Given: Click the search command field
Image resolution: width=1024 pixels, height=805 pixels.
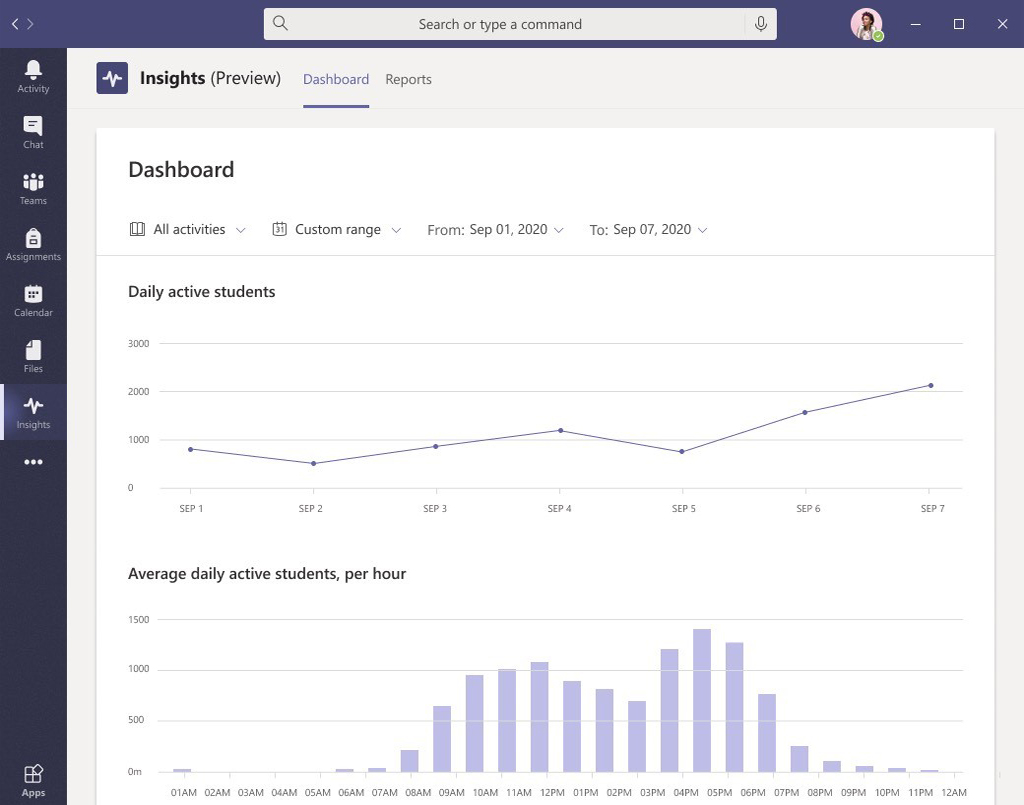Looking at the screenshot, I should pyautogui.click(x=520, y=24).
